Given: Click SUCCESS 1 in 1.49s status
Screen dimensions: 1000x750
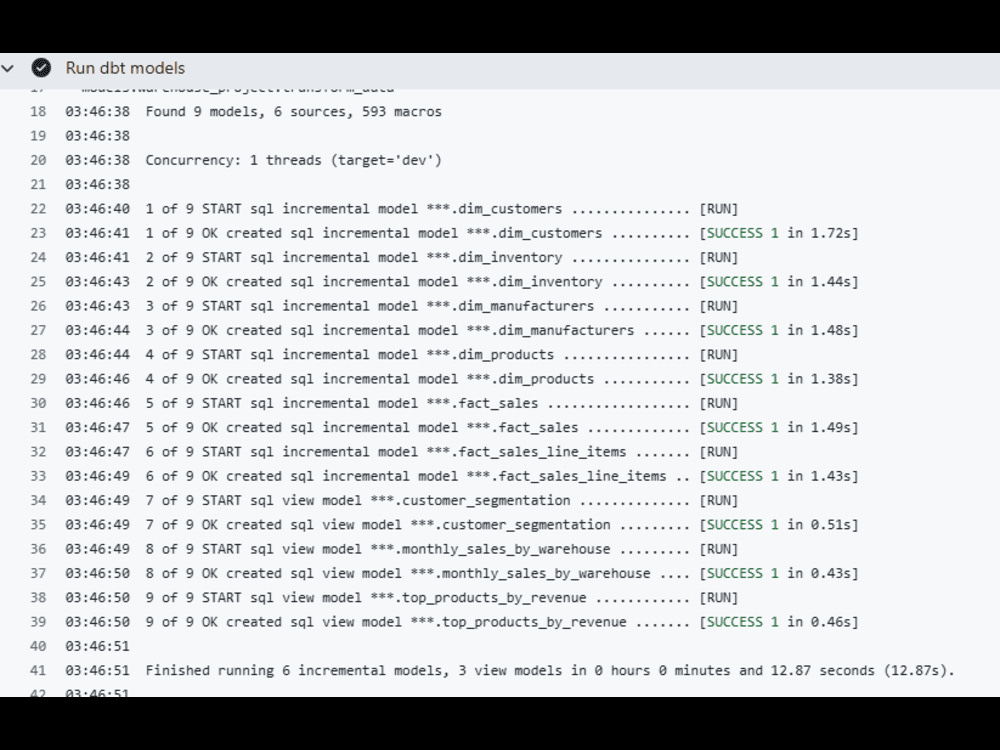Looking at the screenshot, I should 779,427.
